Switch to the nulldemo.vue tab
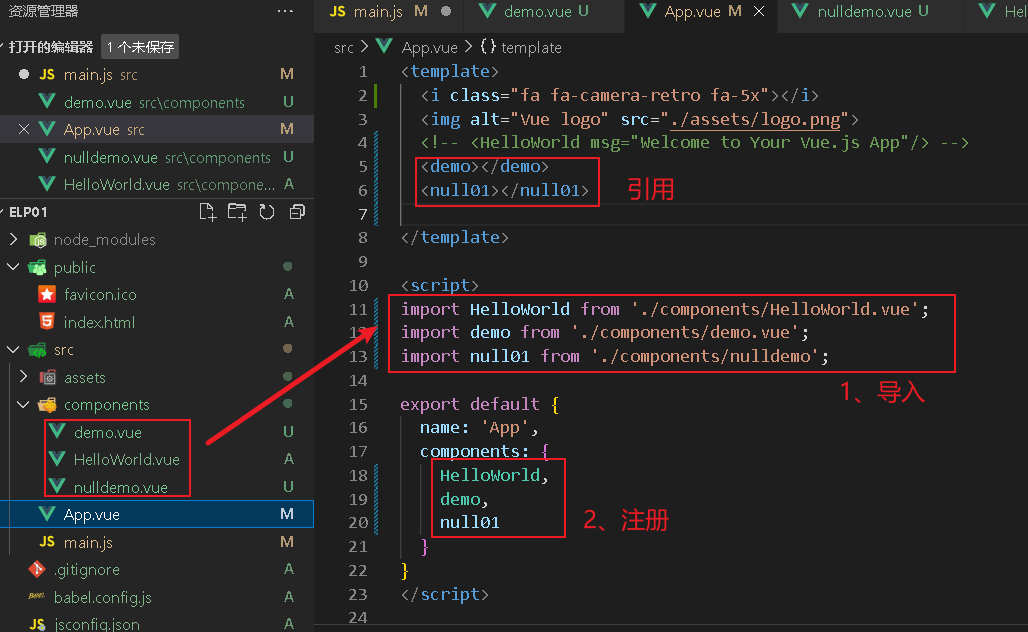 [x=862, y=12]
